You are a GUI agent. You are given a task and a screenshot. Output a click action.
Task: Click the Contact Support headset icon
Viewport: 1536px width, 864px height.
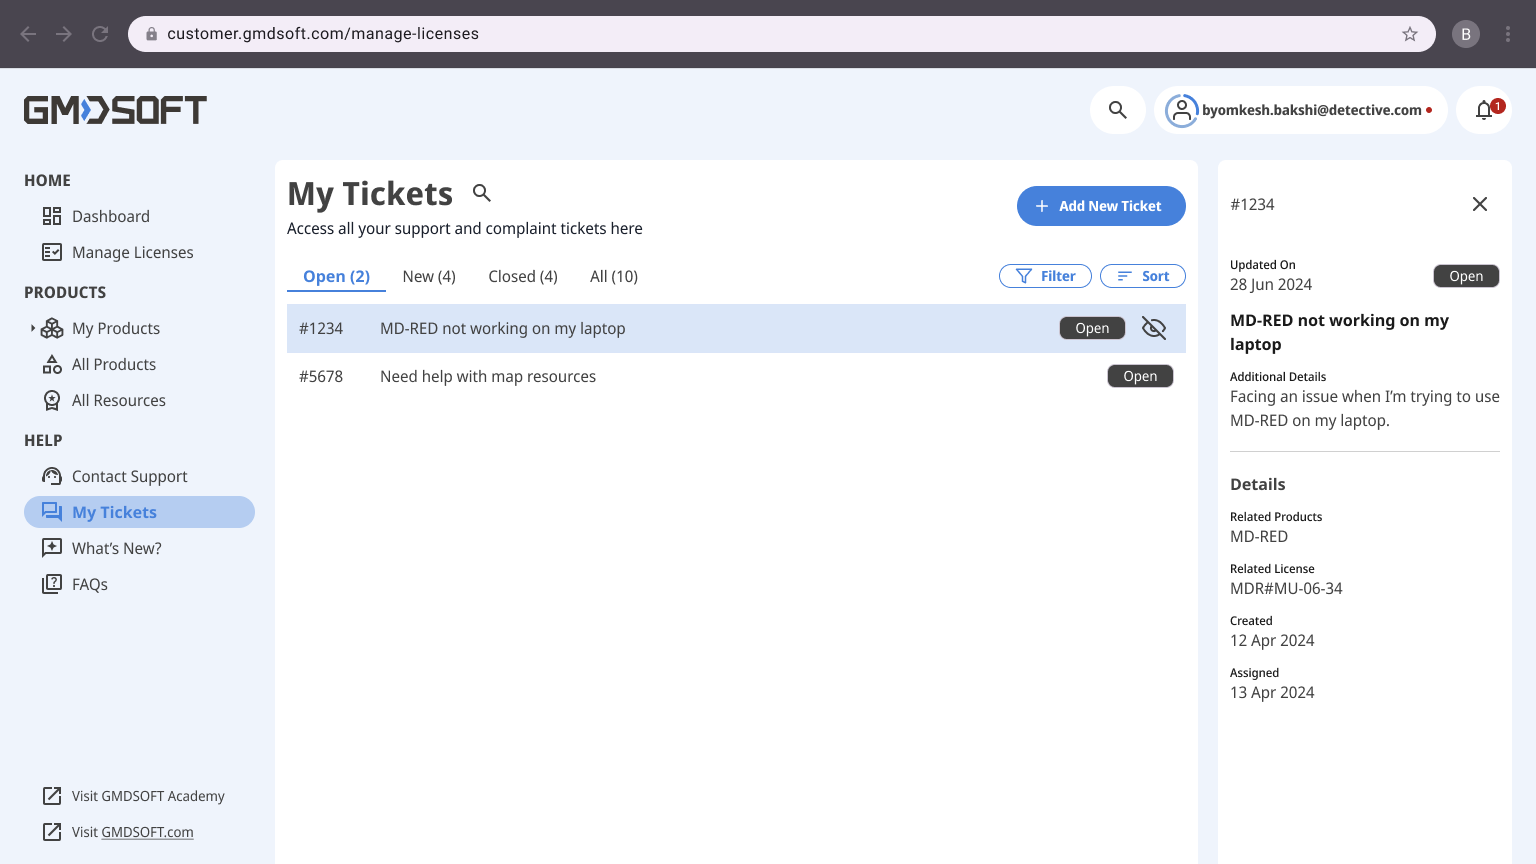click(x=52, y=476)
